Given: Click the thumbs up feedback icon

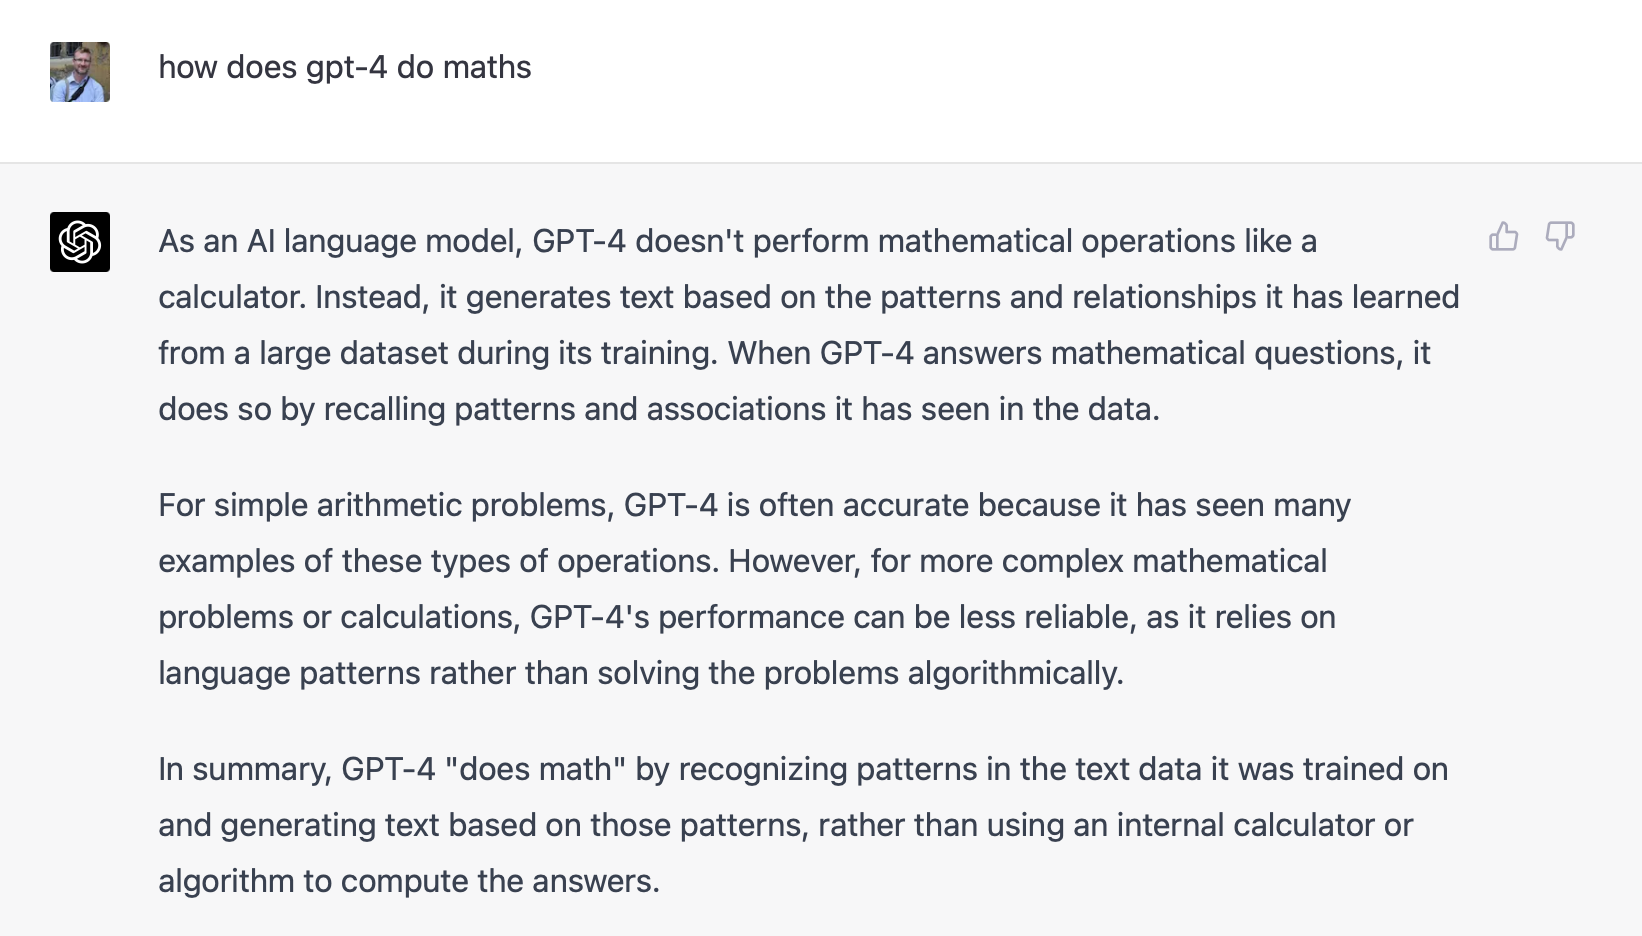Looking at the screenshot, I should point(1503,237).
